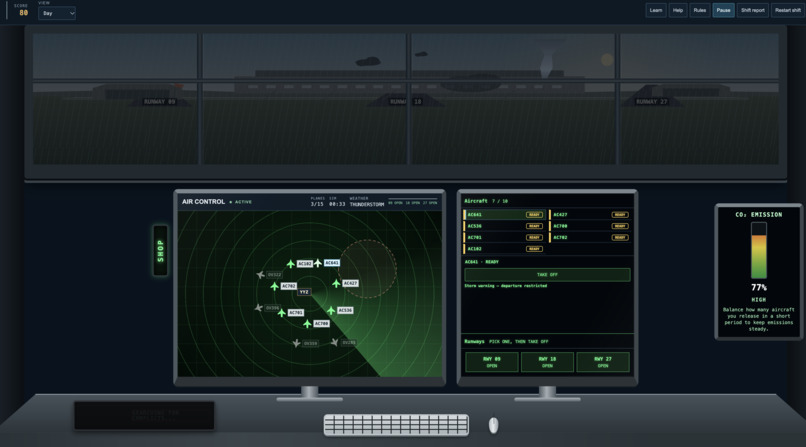This screenshot has height=447, width=806.
Task: Click the YYZ airport marker on radar
Action: click(304, 292)
